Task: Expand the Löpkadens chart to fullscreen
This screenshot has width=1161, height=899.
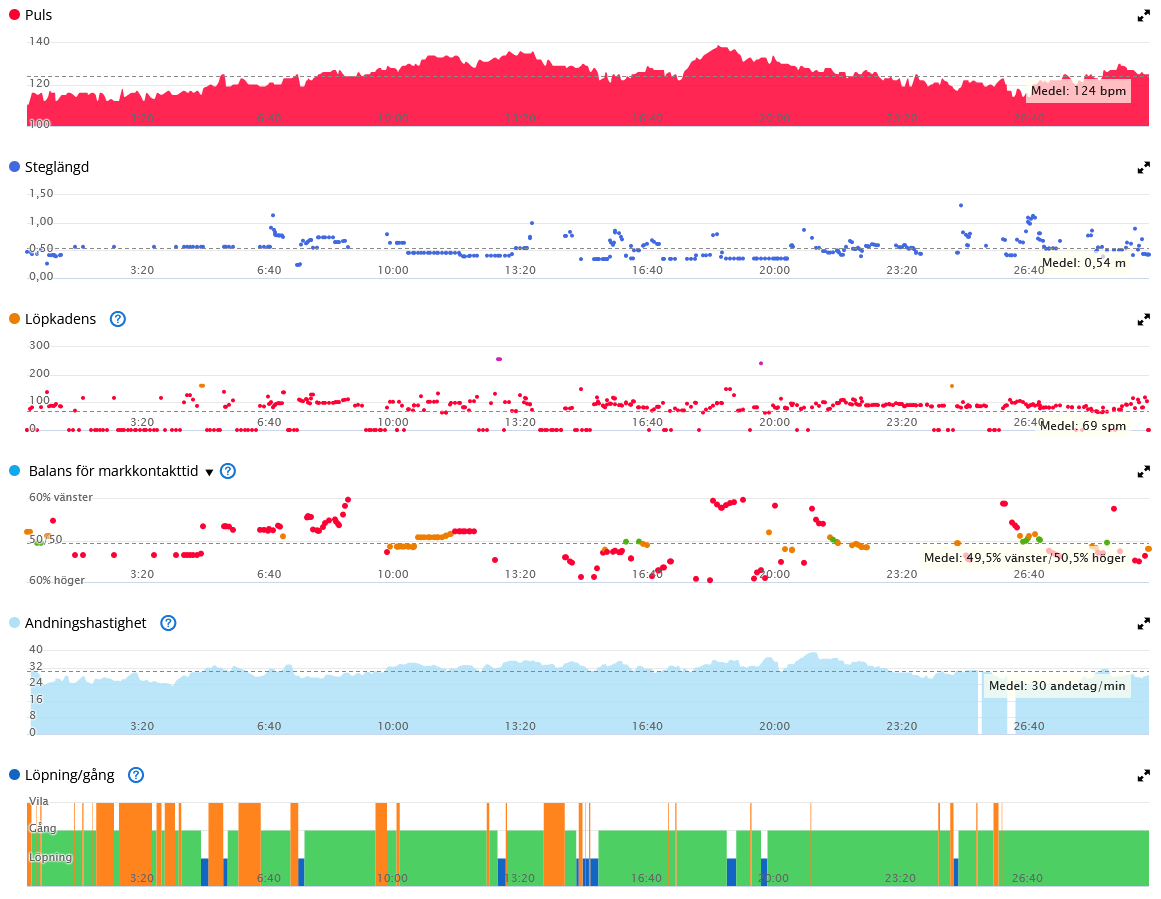Action: click(1143, 319)
